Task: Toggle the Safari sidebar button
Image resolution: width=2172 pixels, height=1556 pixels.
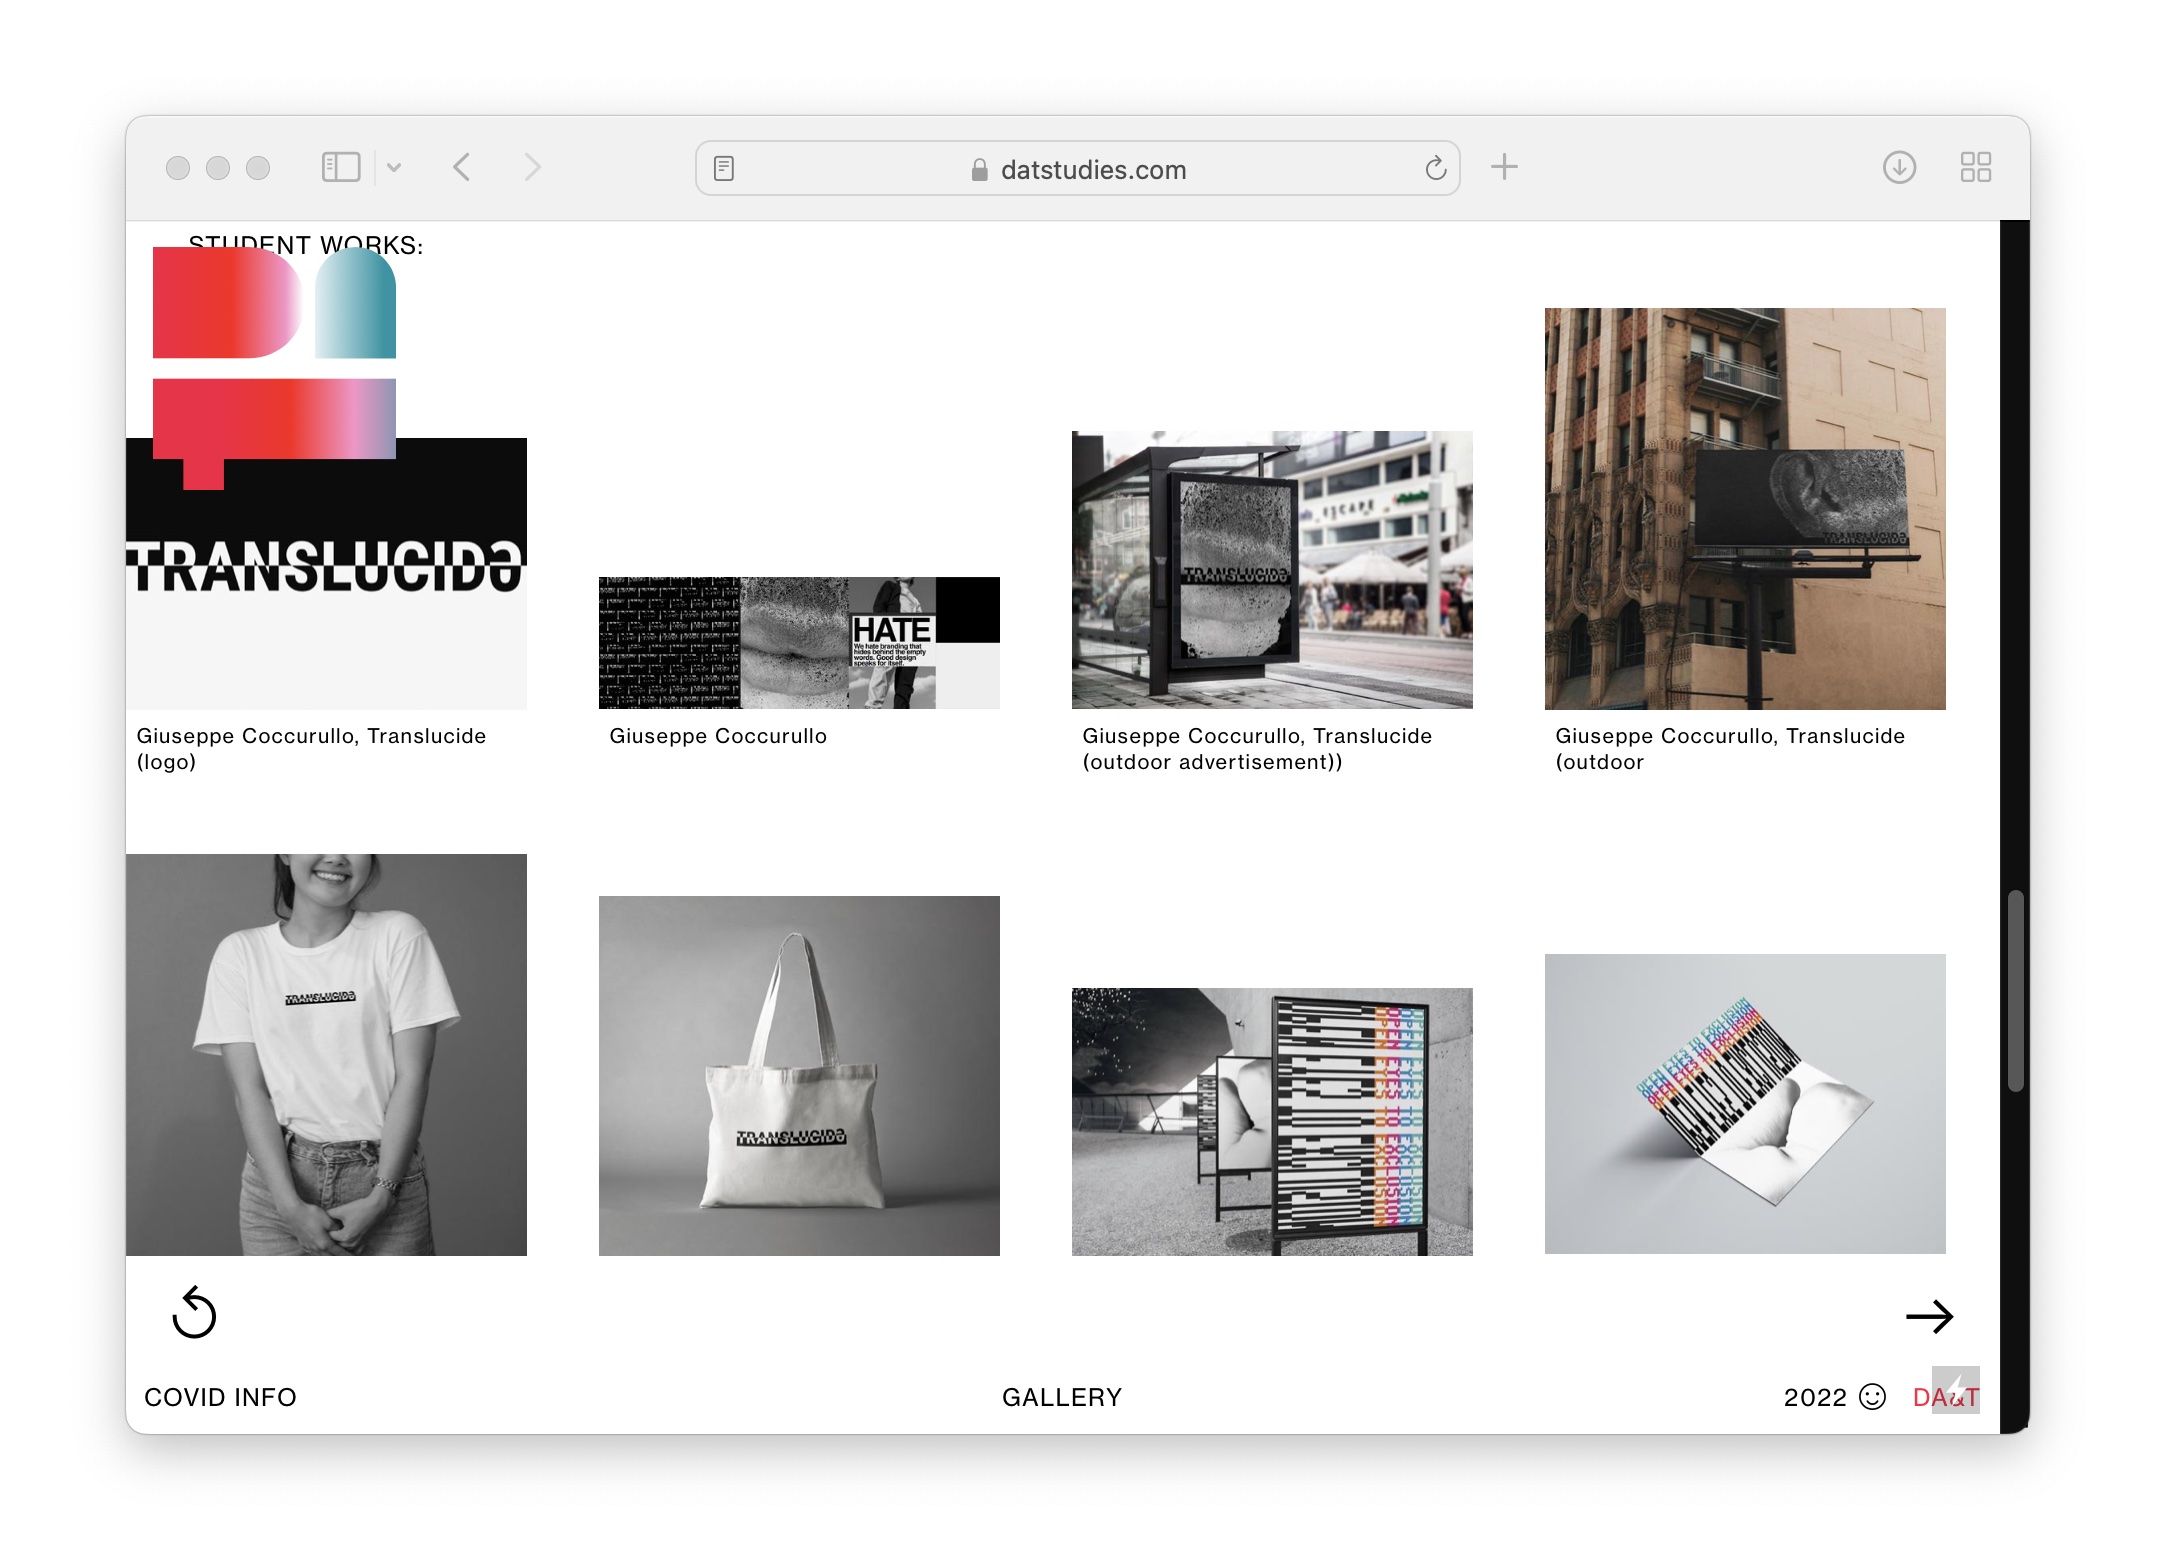Action: click(x=340, y=167)
